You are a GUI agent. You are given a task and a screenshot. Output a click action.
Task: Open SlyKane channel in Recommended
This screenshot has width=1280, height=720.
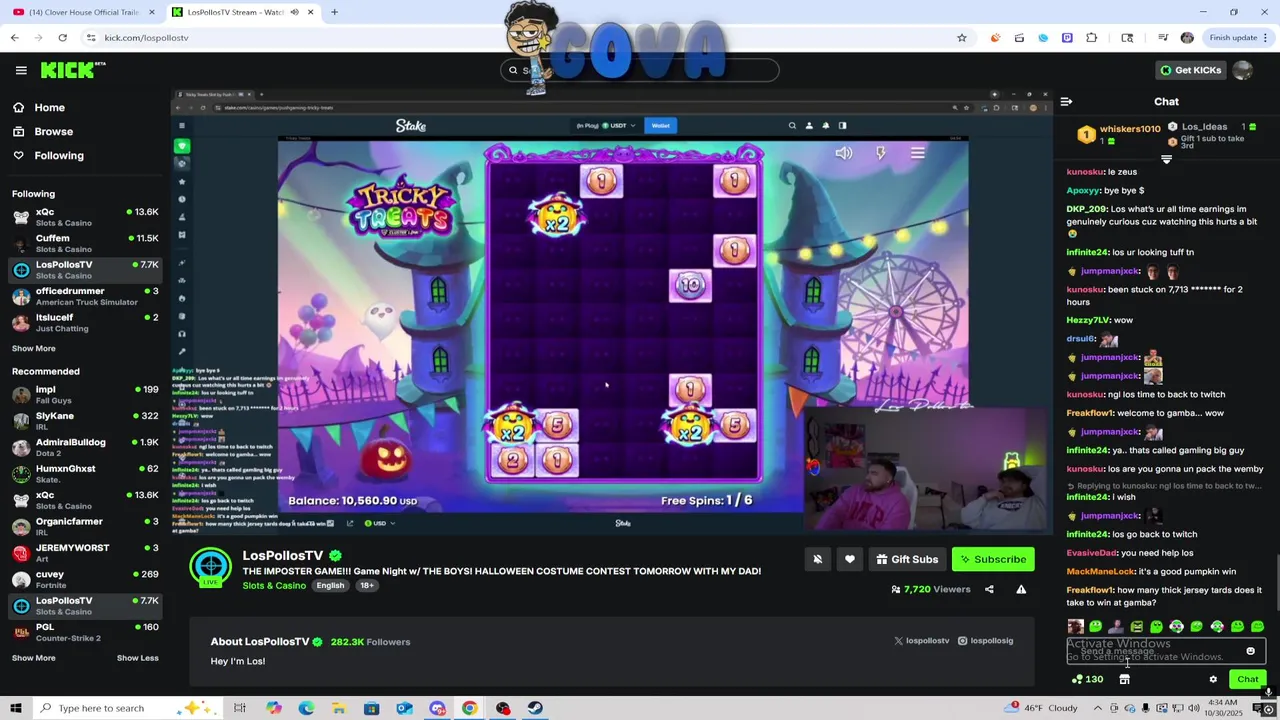[x=85, y=421]
